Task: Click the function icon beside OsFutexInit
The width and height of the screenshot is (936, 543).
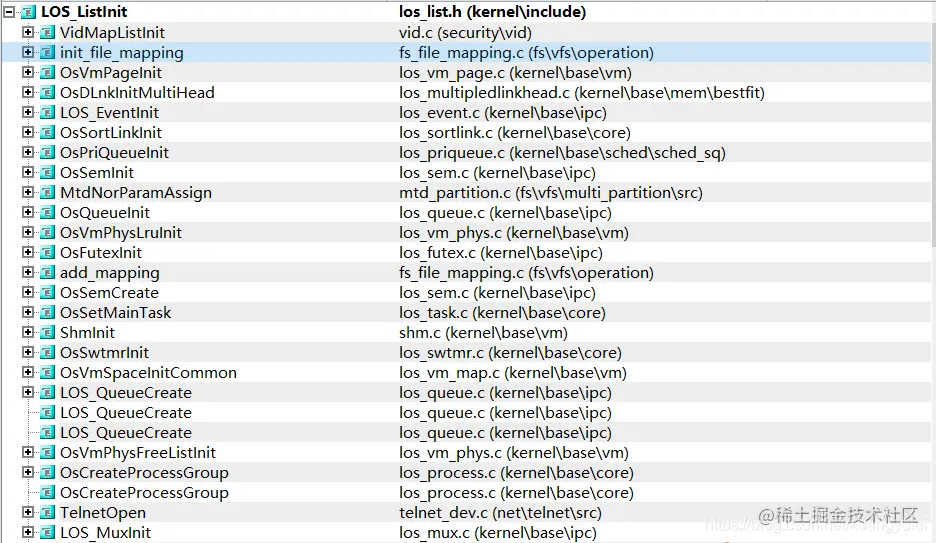Action: click(x=47, y=252)
